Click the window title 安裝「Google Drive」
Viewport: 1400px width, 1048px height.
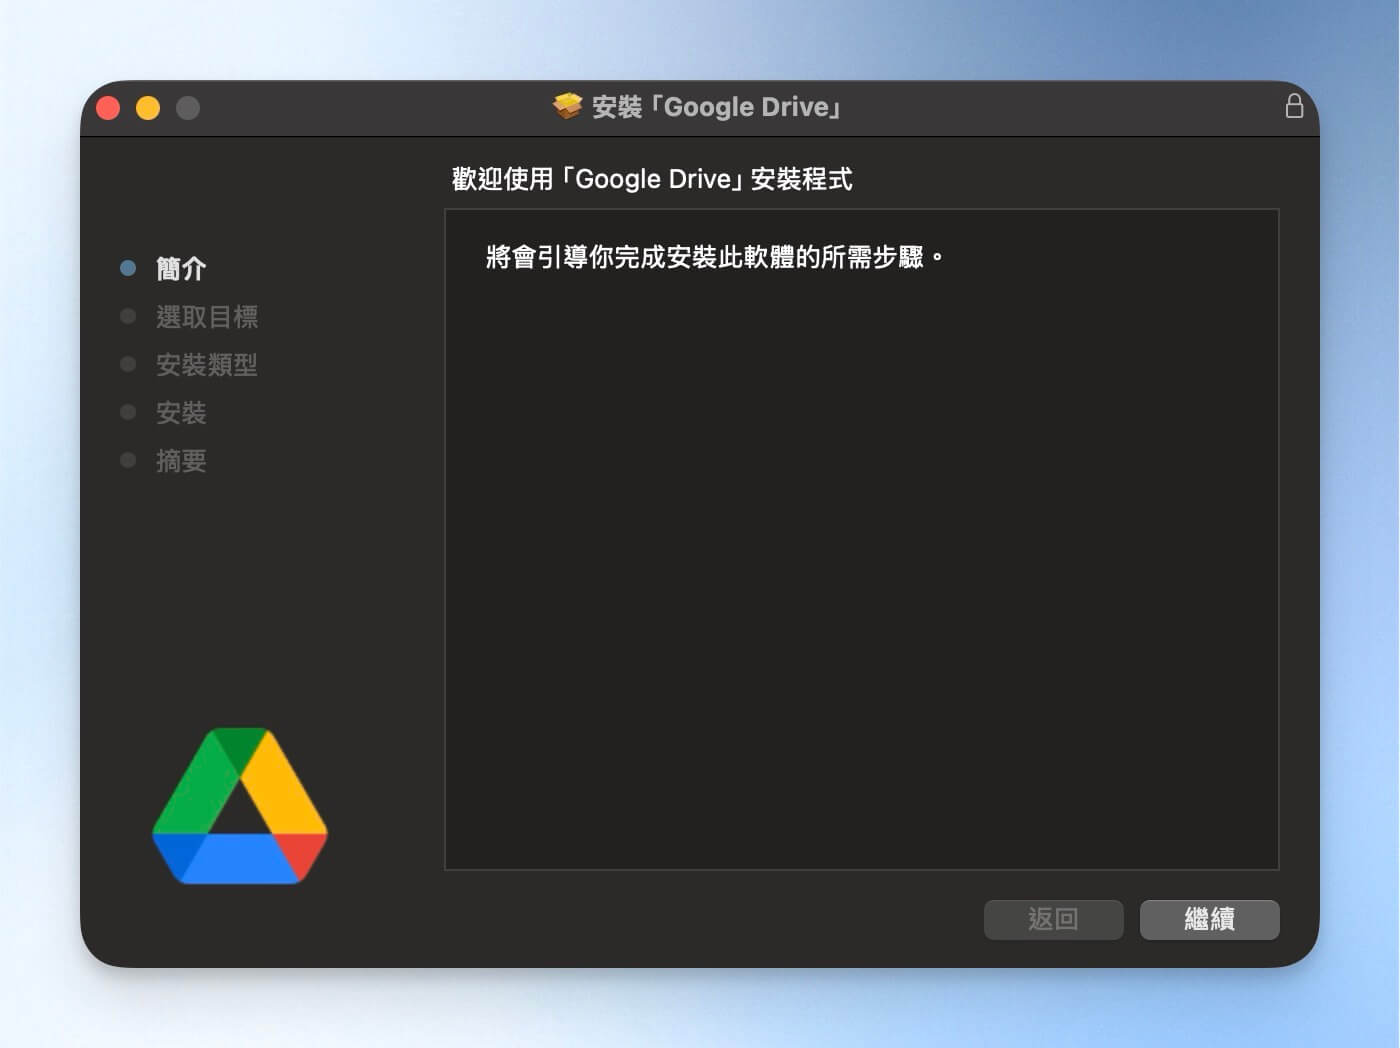(717, 107)
